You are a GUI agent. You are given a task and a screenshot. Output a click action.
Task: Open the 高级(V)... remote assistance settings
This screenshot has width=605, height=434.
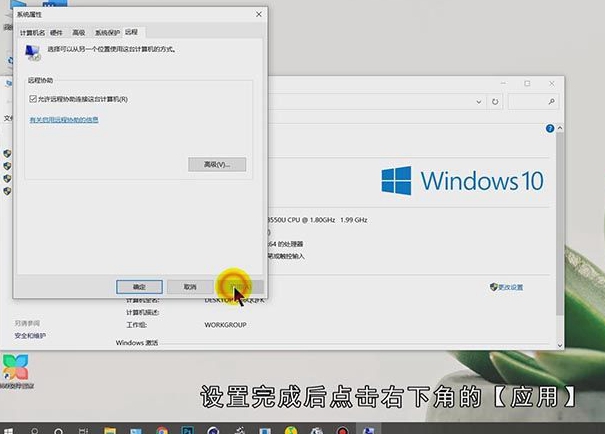(217, 164)
